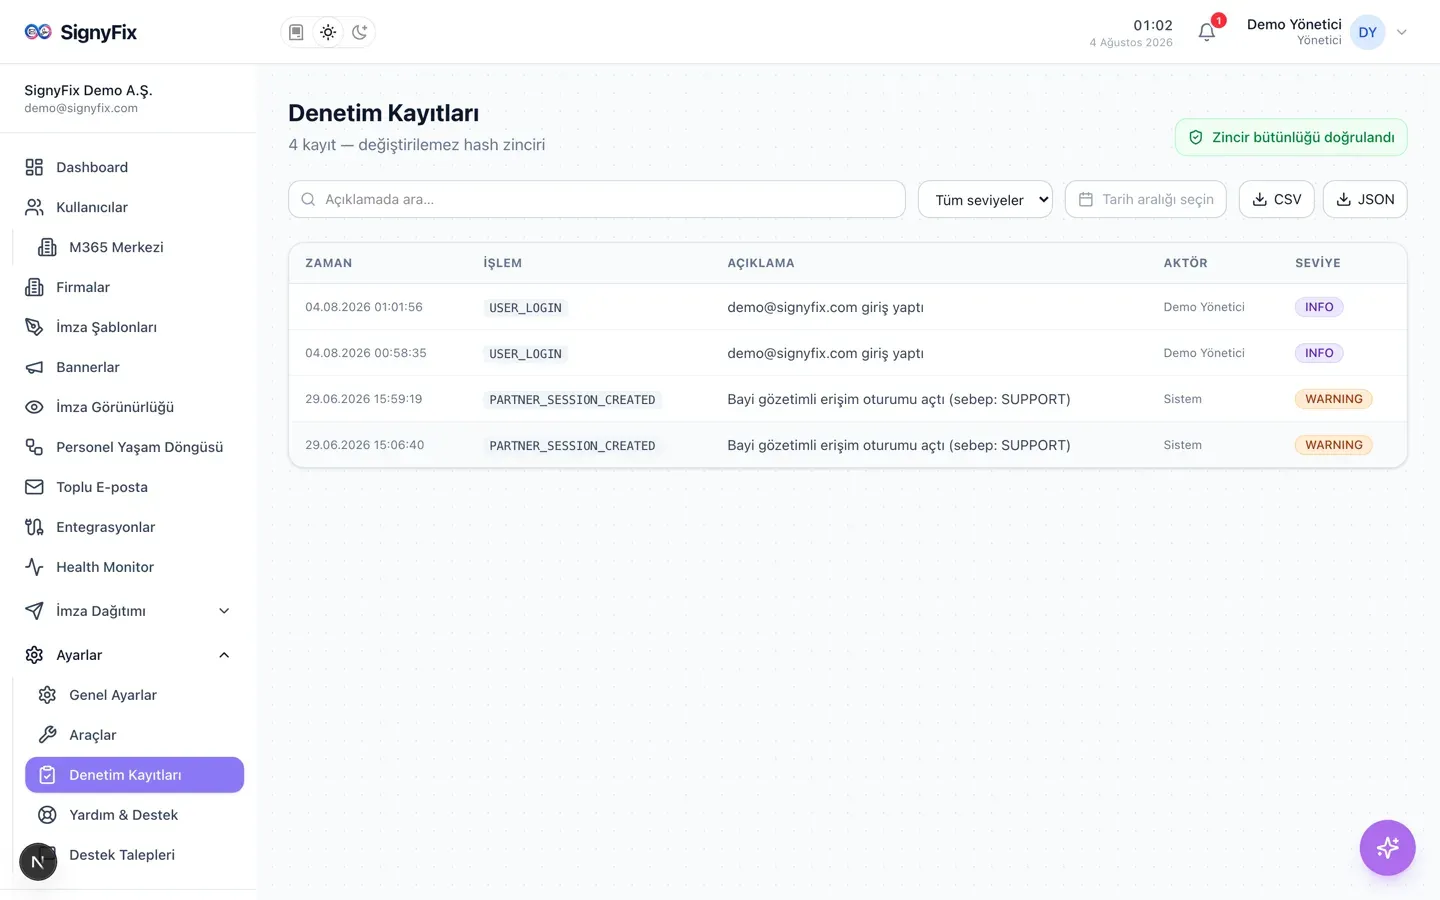
Task: Open Tüm seviyeler level dropdown
Action: (985, 199)
